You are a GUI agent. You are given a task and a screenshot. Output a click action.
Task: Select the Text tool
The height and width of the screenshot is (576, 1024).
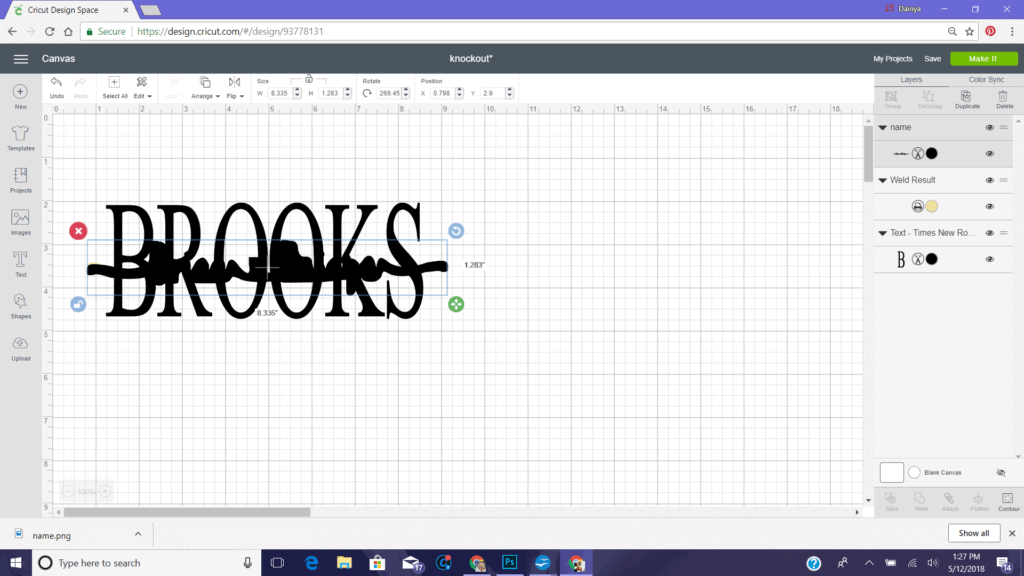point(20,263)
